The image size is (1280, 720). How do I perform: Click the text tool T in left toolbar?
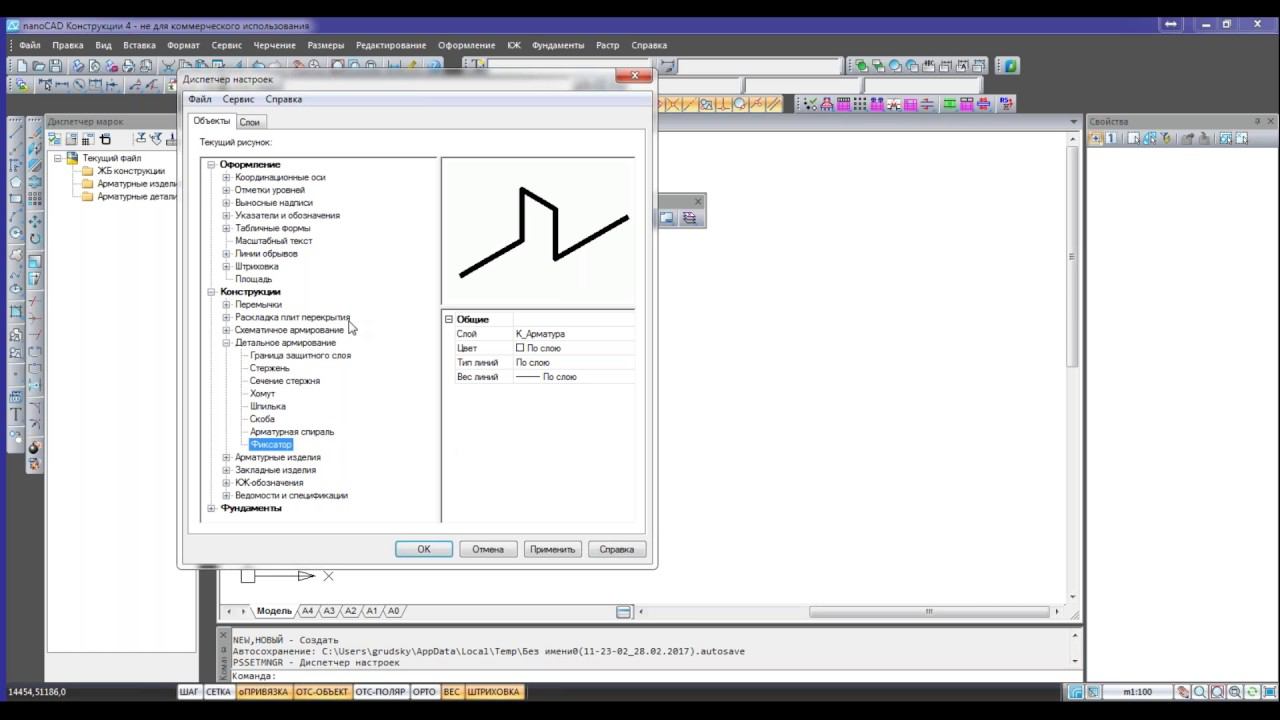(16, 414)
